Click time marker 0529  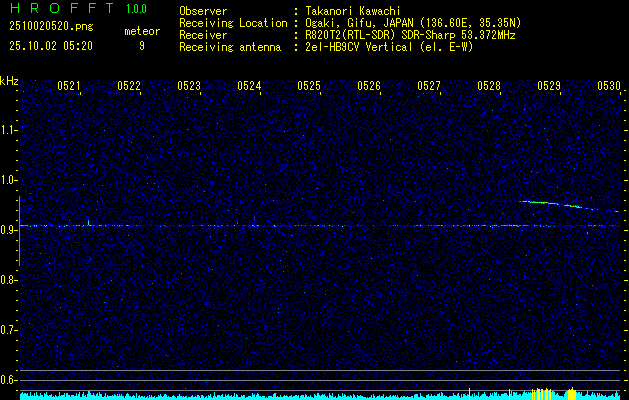click(549, 85)
